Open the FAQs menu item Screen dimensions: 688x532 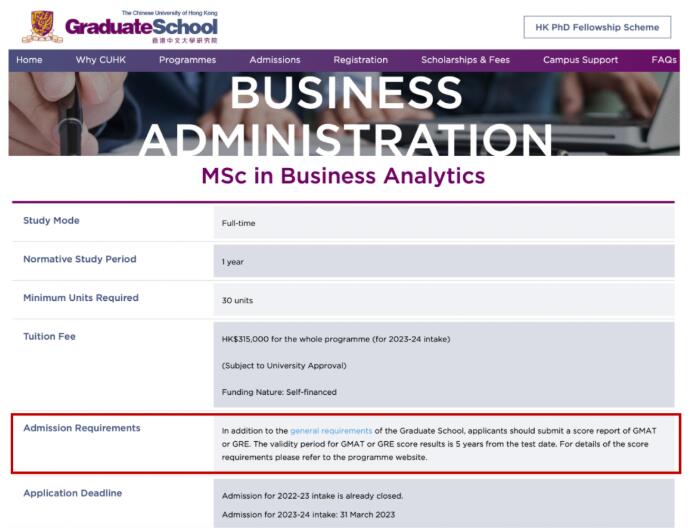(x=664, y=60)
